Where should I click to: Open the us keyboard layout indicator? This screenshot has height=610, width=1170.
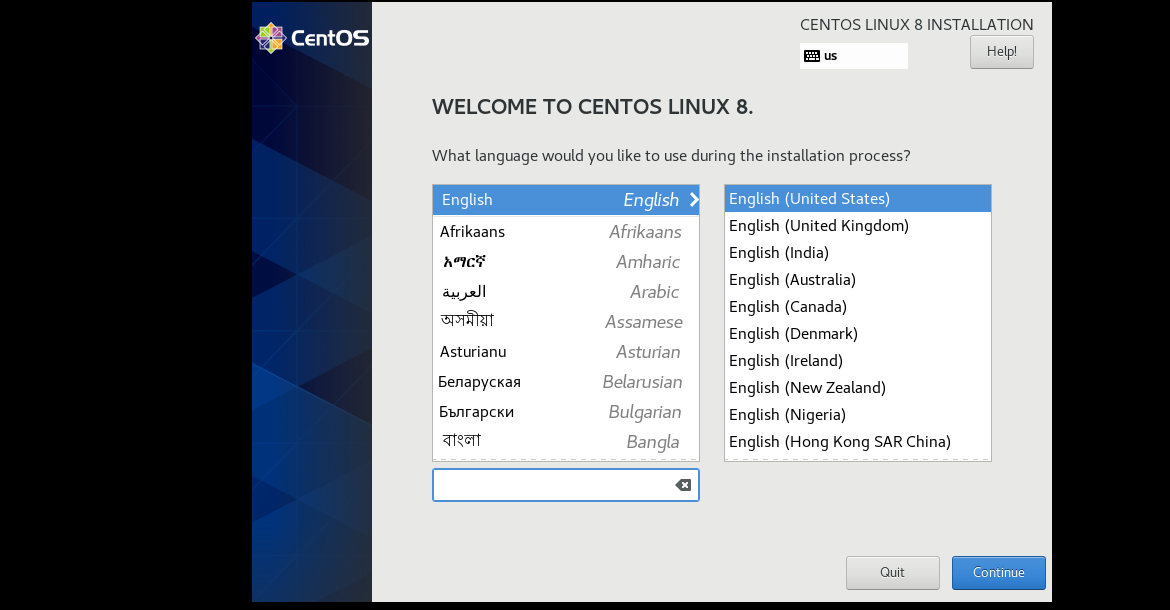pyautogui.click(x=854, y=56)
